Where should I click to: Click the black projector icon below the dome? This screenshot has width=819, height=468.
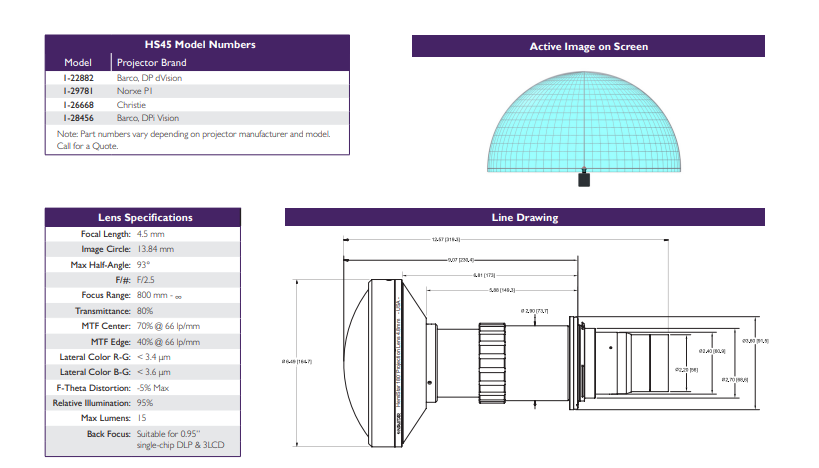coord(584,179)
